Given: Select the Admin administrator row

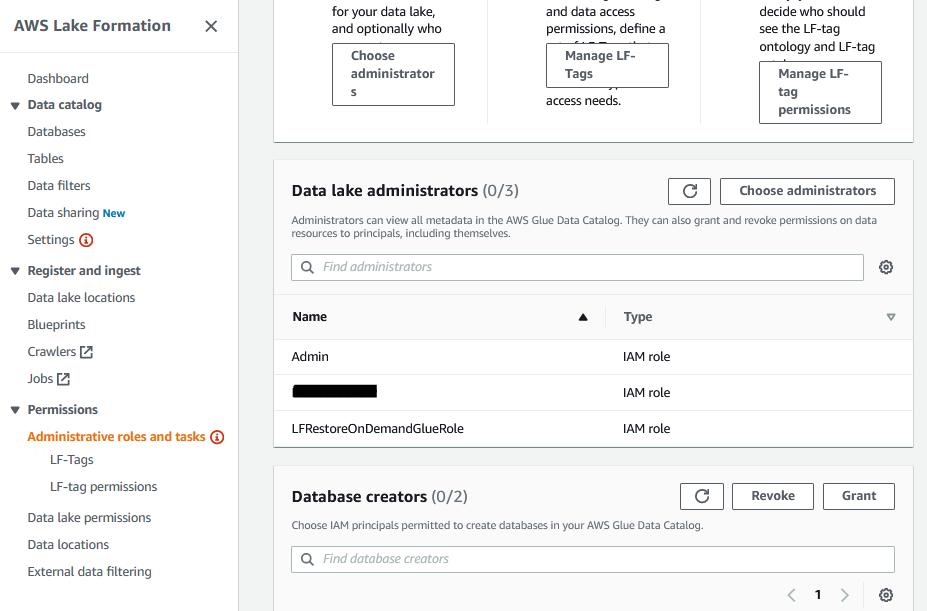Looking at the screenshot, I should pos(594,357).
